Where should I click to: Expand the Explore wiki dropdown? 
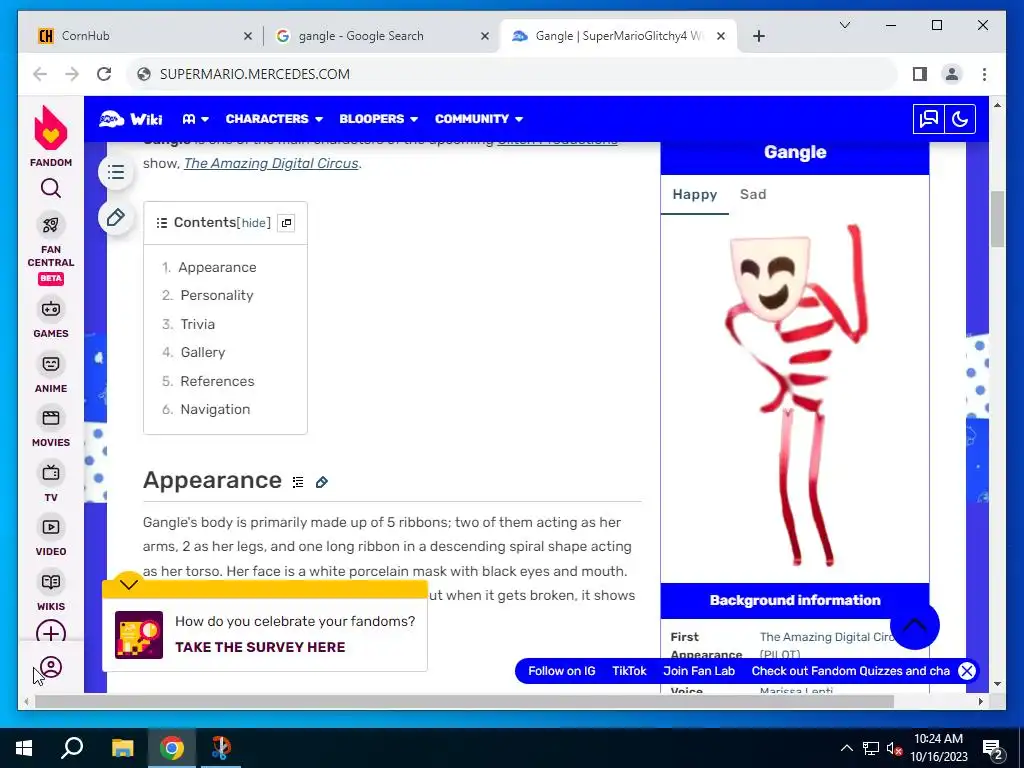(x=195, y=119)
